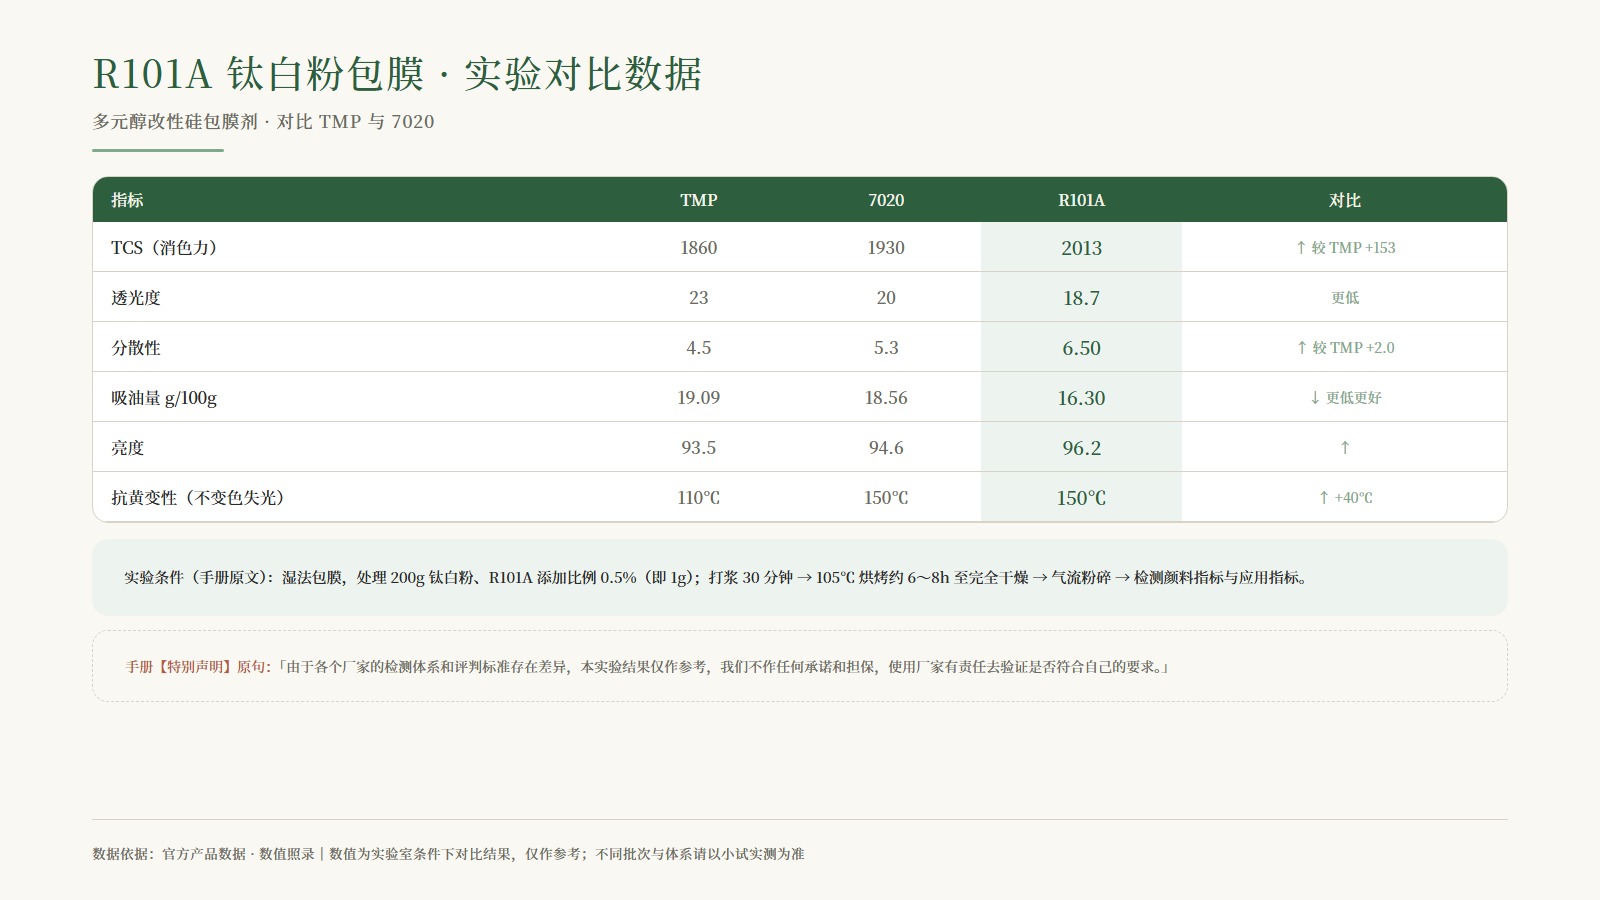The image size is (1600, 900).
Task: Select the value 1930 in TCS row
Action: point(886,247)
